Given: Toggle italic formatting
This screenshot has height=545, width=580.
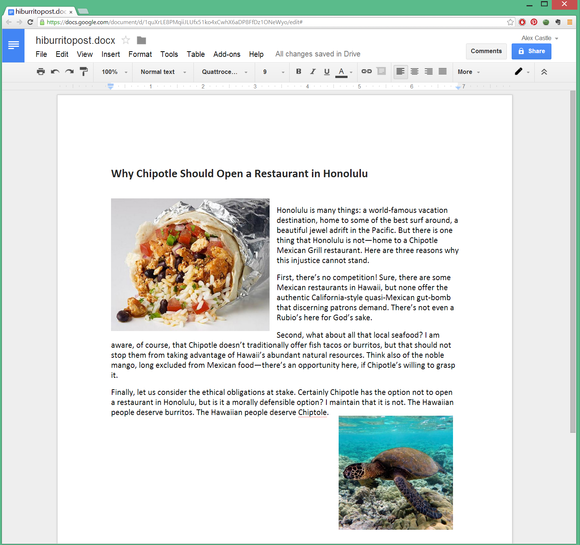Looking at the screenshot, I should [x=313, y=72].
